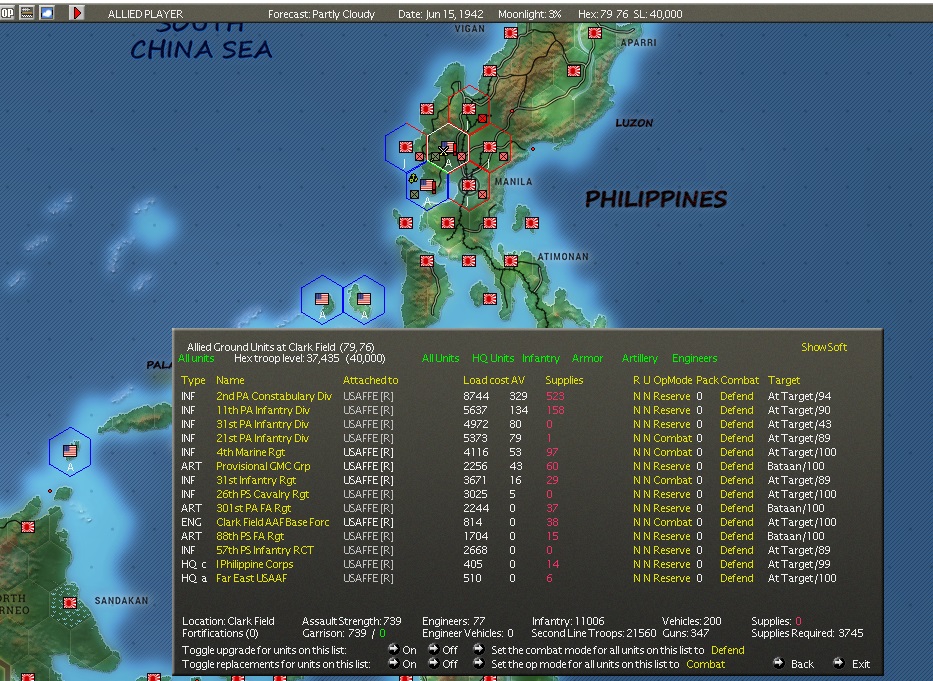Viewport: 933px width, 681px height.
Task: Click the supply display toolbar icon
Action: [x=25, y=13]
